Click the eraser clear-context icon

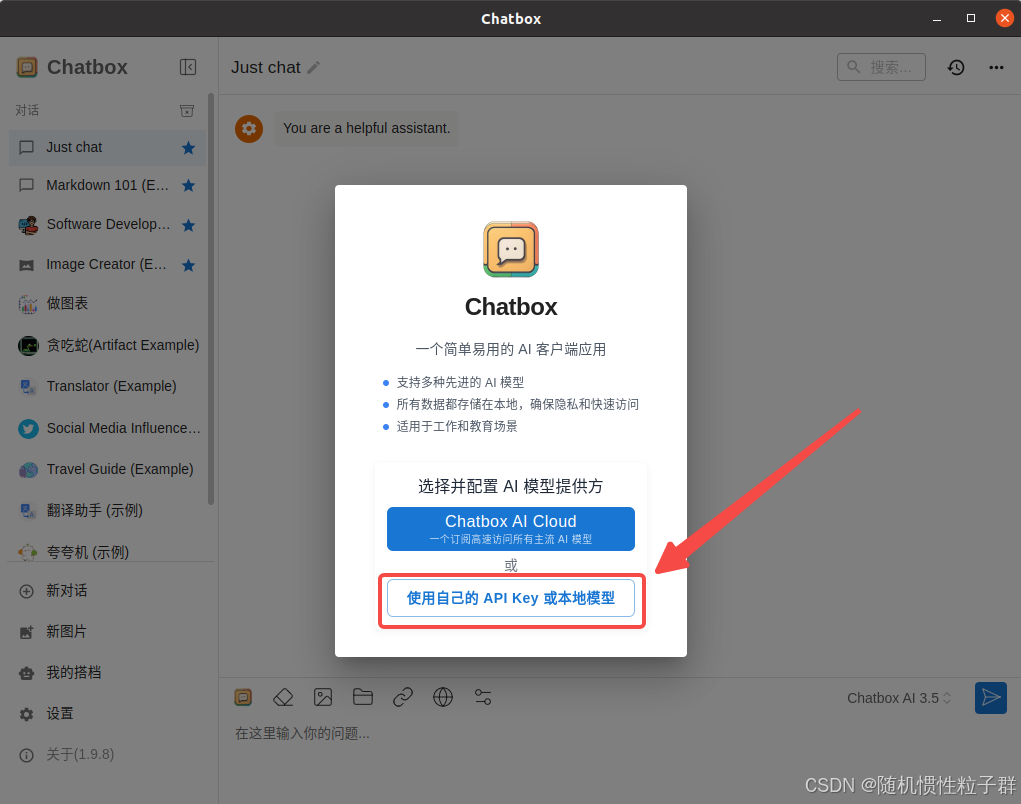click(x=283, y=697)
